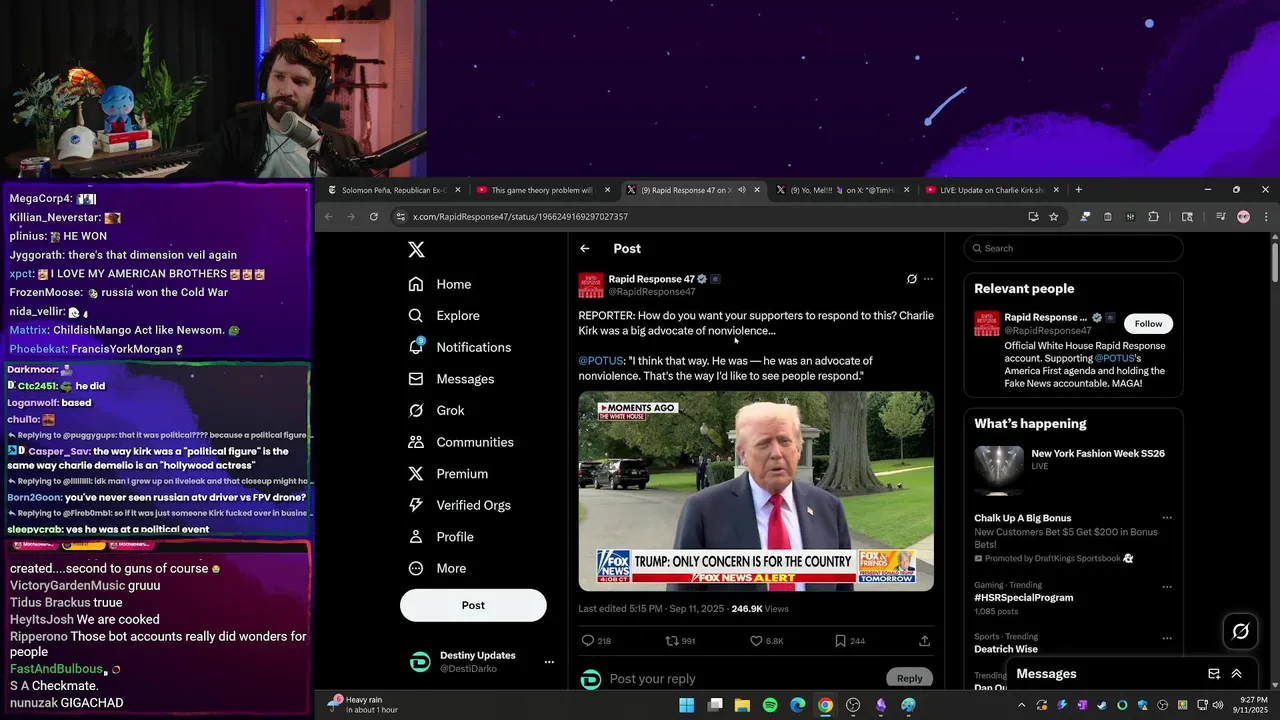Click the new message icon in Messages drawer
The image size is (1280, 720).
click(1214, 674)
